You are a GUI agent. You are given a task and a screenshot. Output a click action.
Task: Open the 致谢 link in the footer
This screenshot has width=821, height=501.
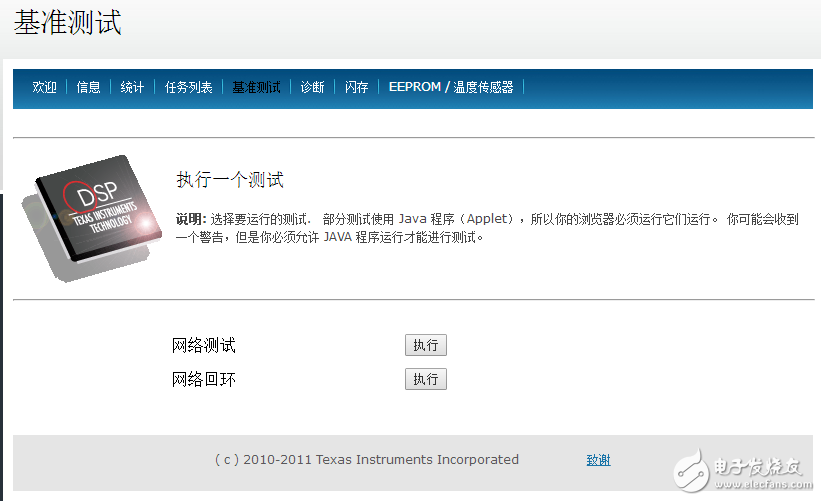(598, 460)
